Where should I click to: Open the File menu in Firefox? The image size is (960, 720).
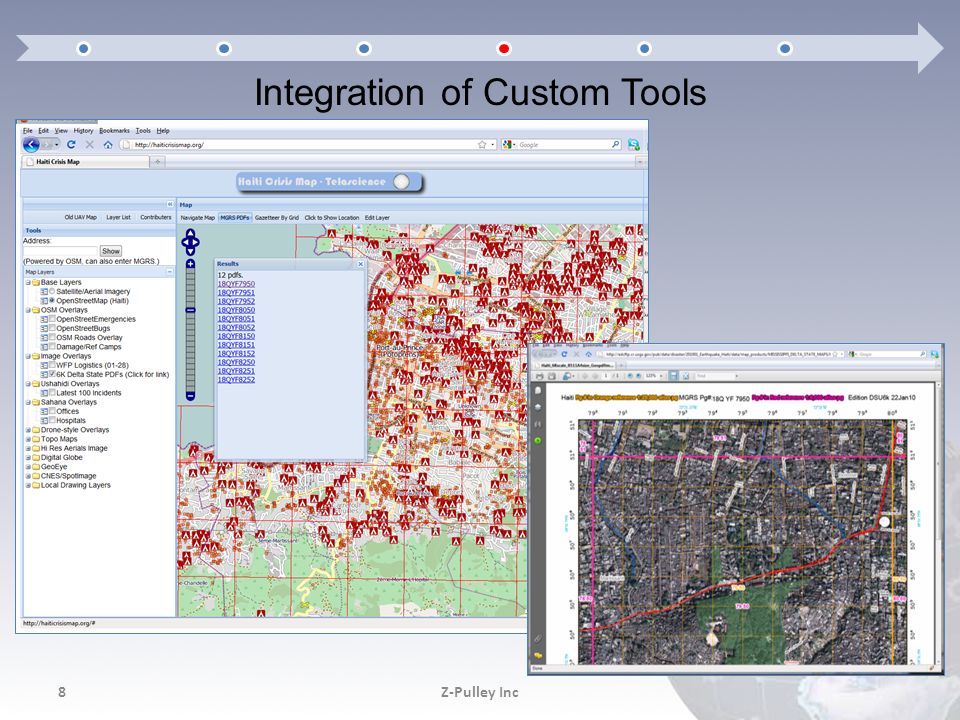coord(28,130)
